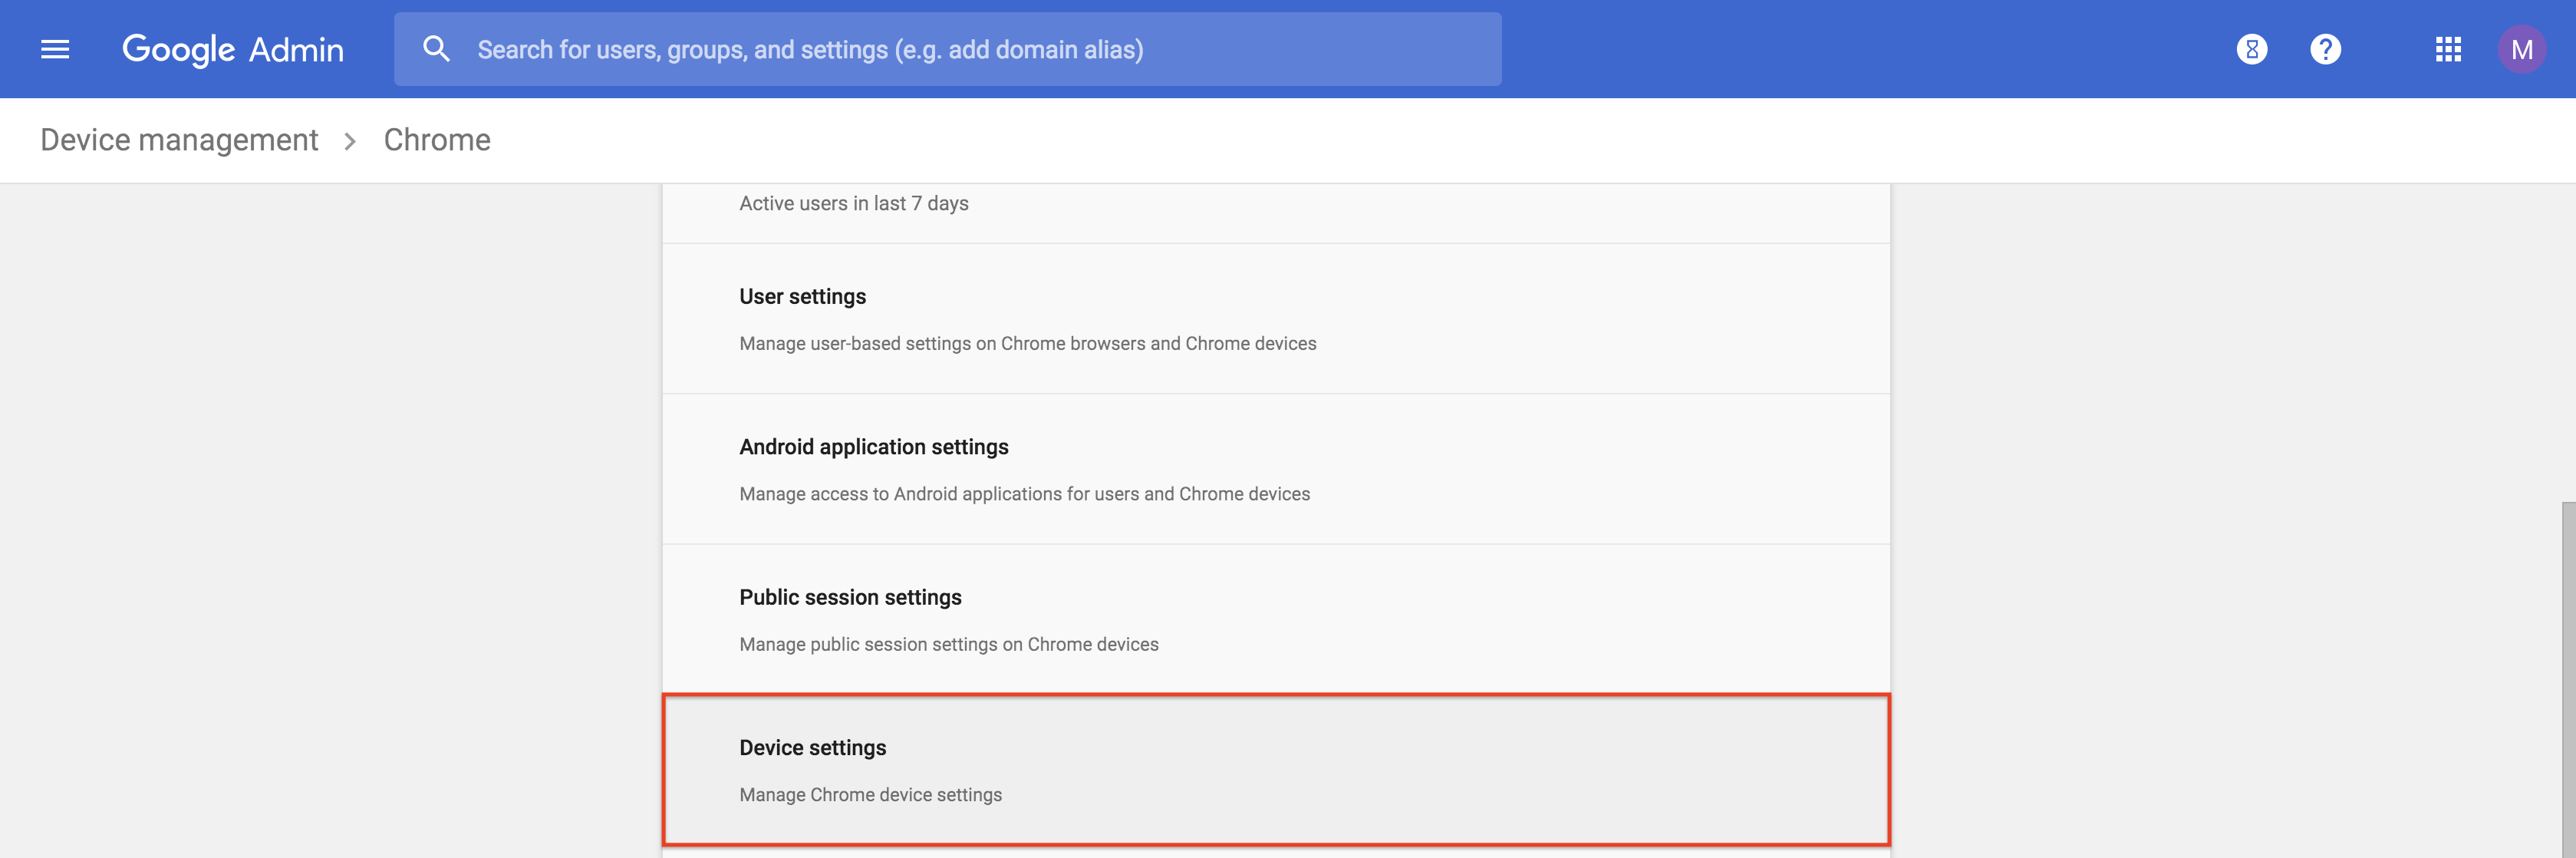The height and width of the screenshot is (858, 2576).
Task: Click 'Manage public session settings' description text
Action: 948,645
